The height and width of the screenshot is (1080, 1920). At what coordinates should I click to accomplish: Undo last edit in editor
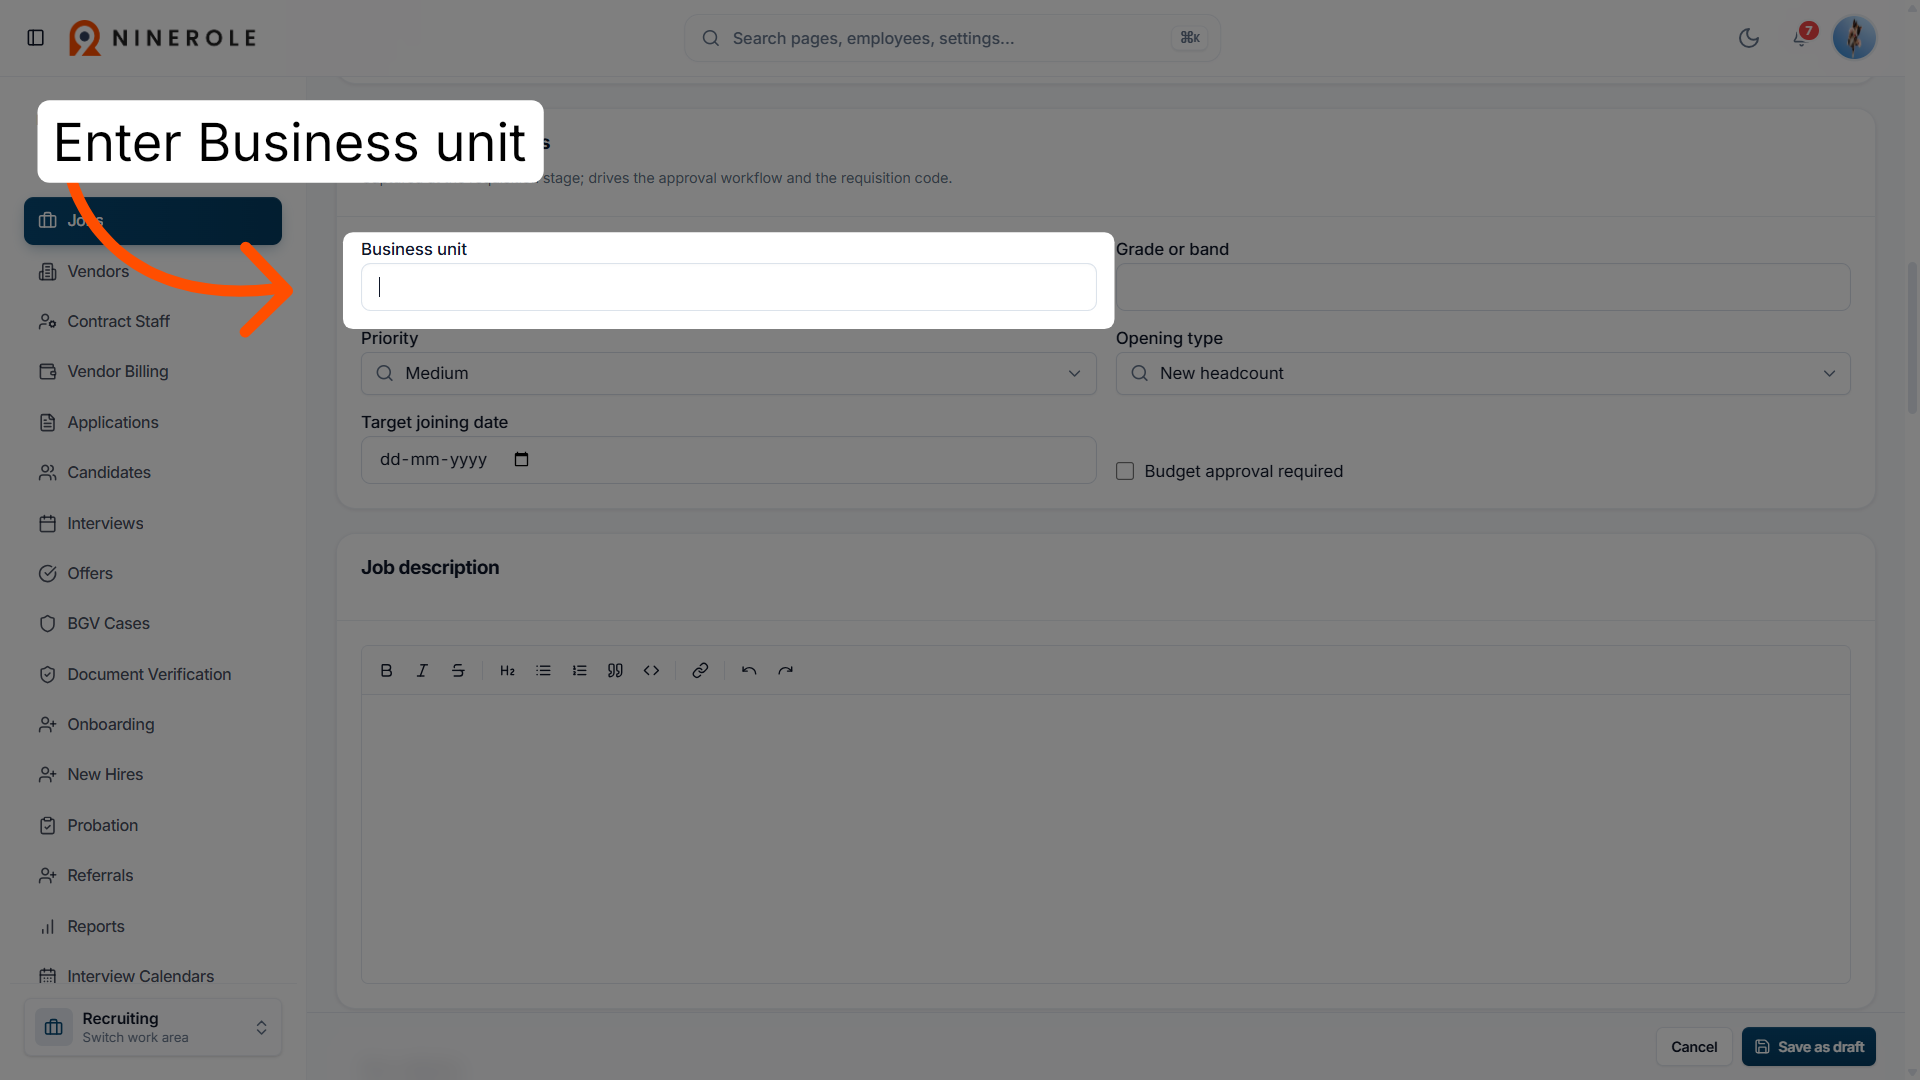(749, 671)
